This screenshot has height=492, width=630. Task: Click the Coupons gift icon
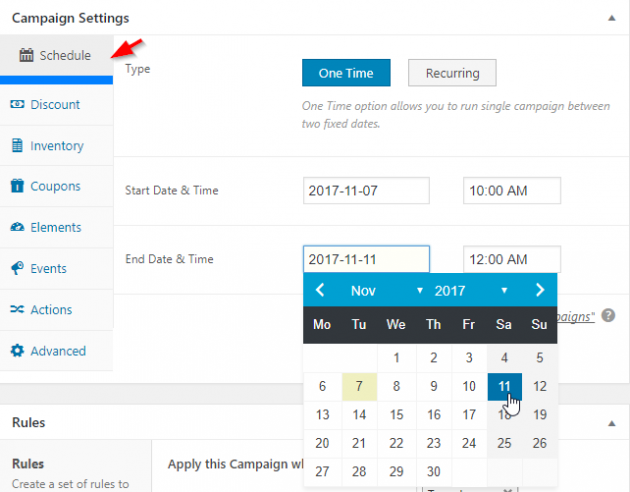pyautogui.click(x=17, y=186)
